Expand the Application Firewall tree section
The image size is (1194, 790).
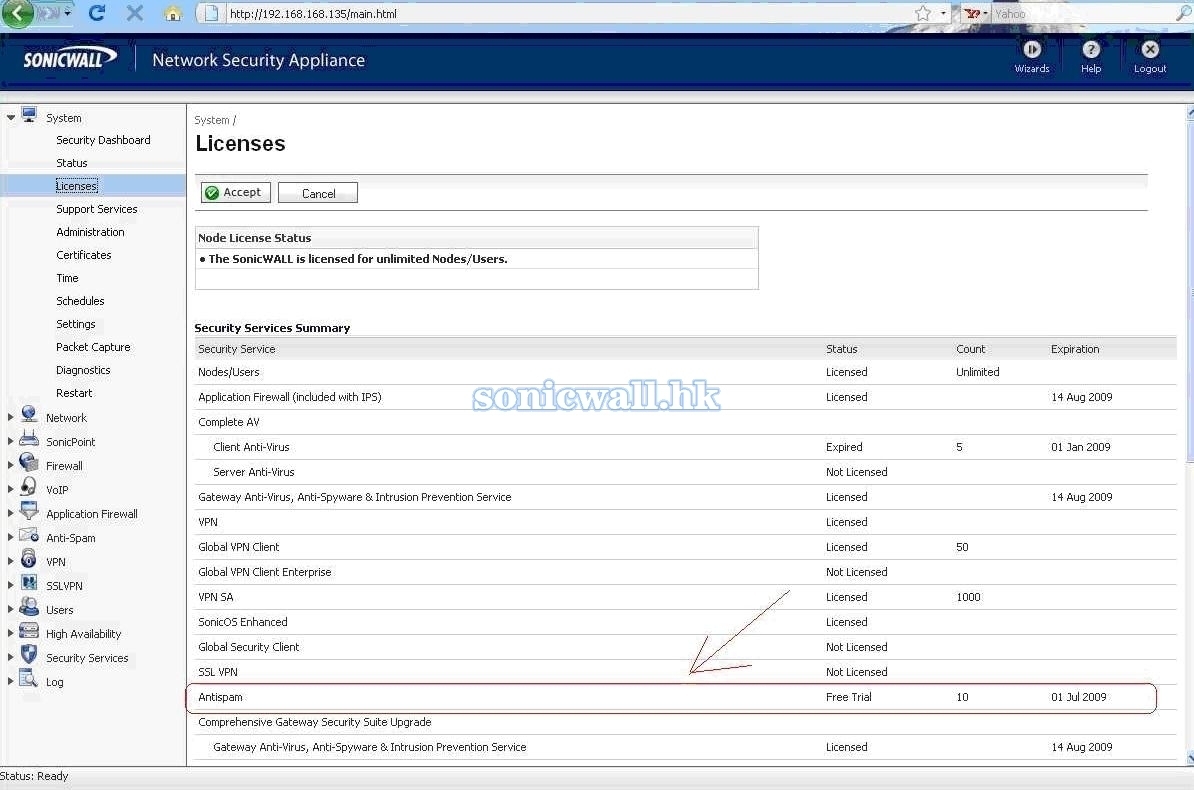[11, 513]
